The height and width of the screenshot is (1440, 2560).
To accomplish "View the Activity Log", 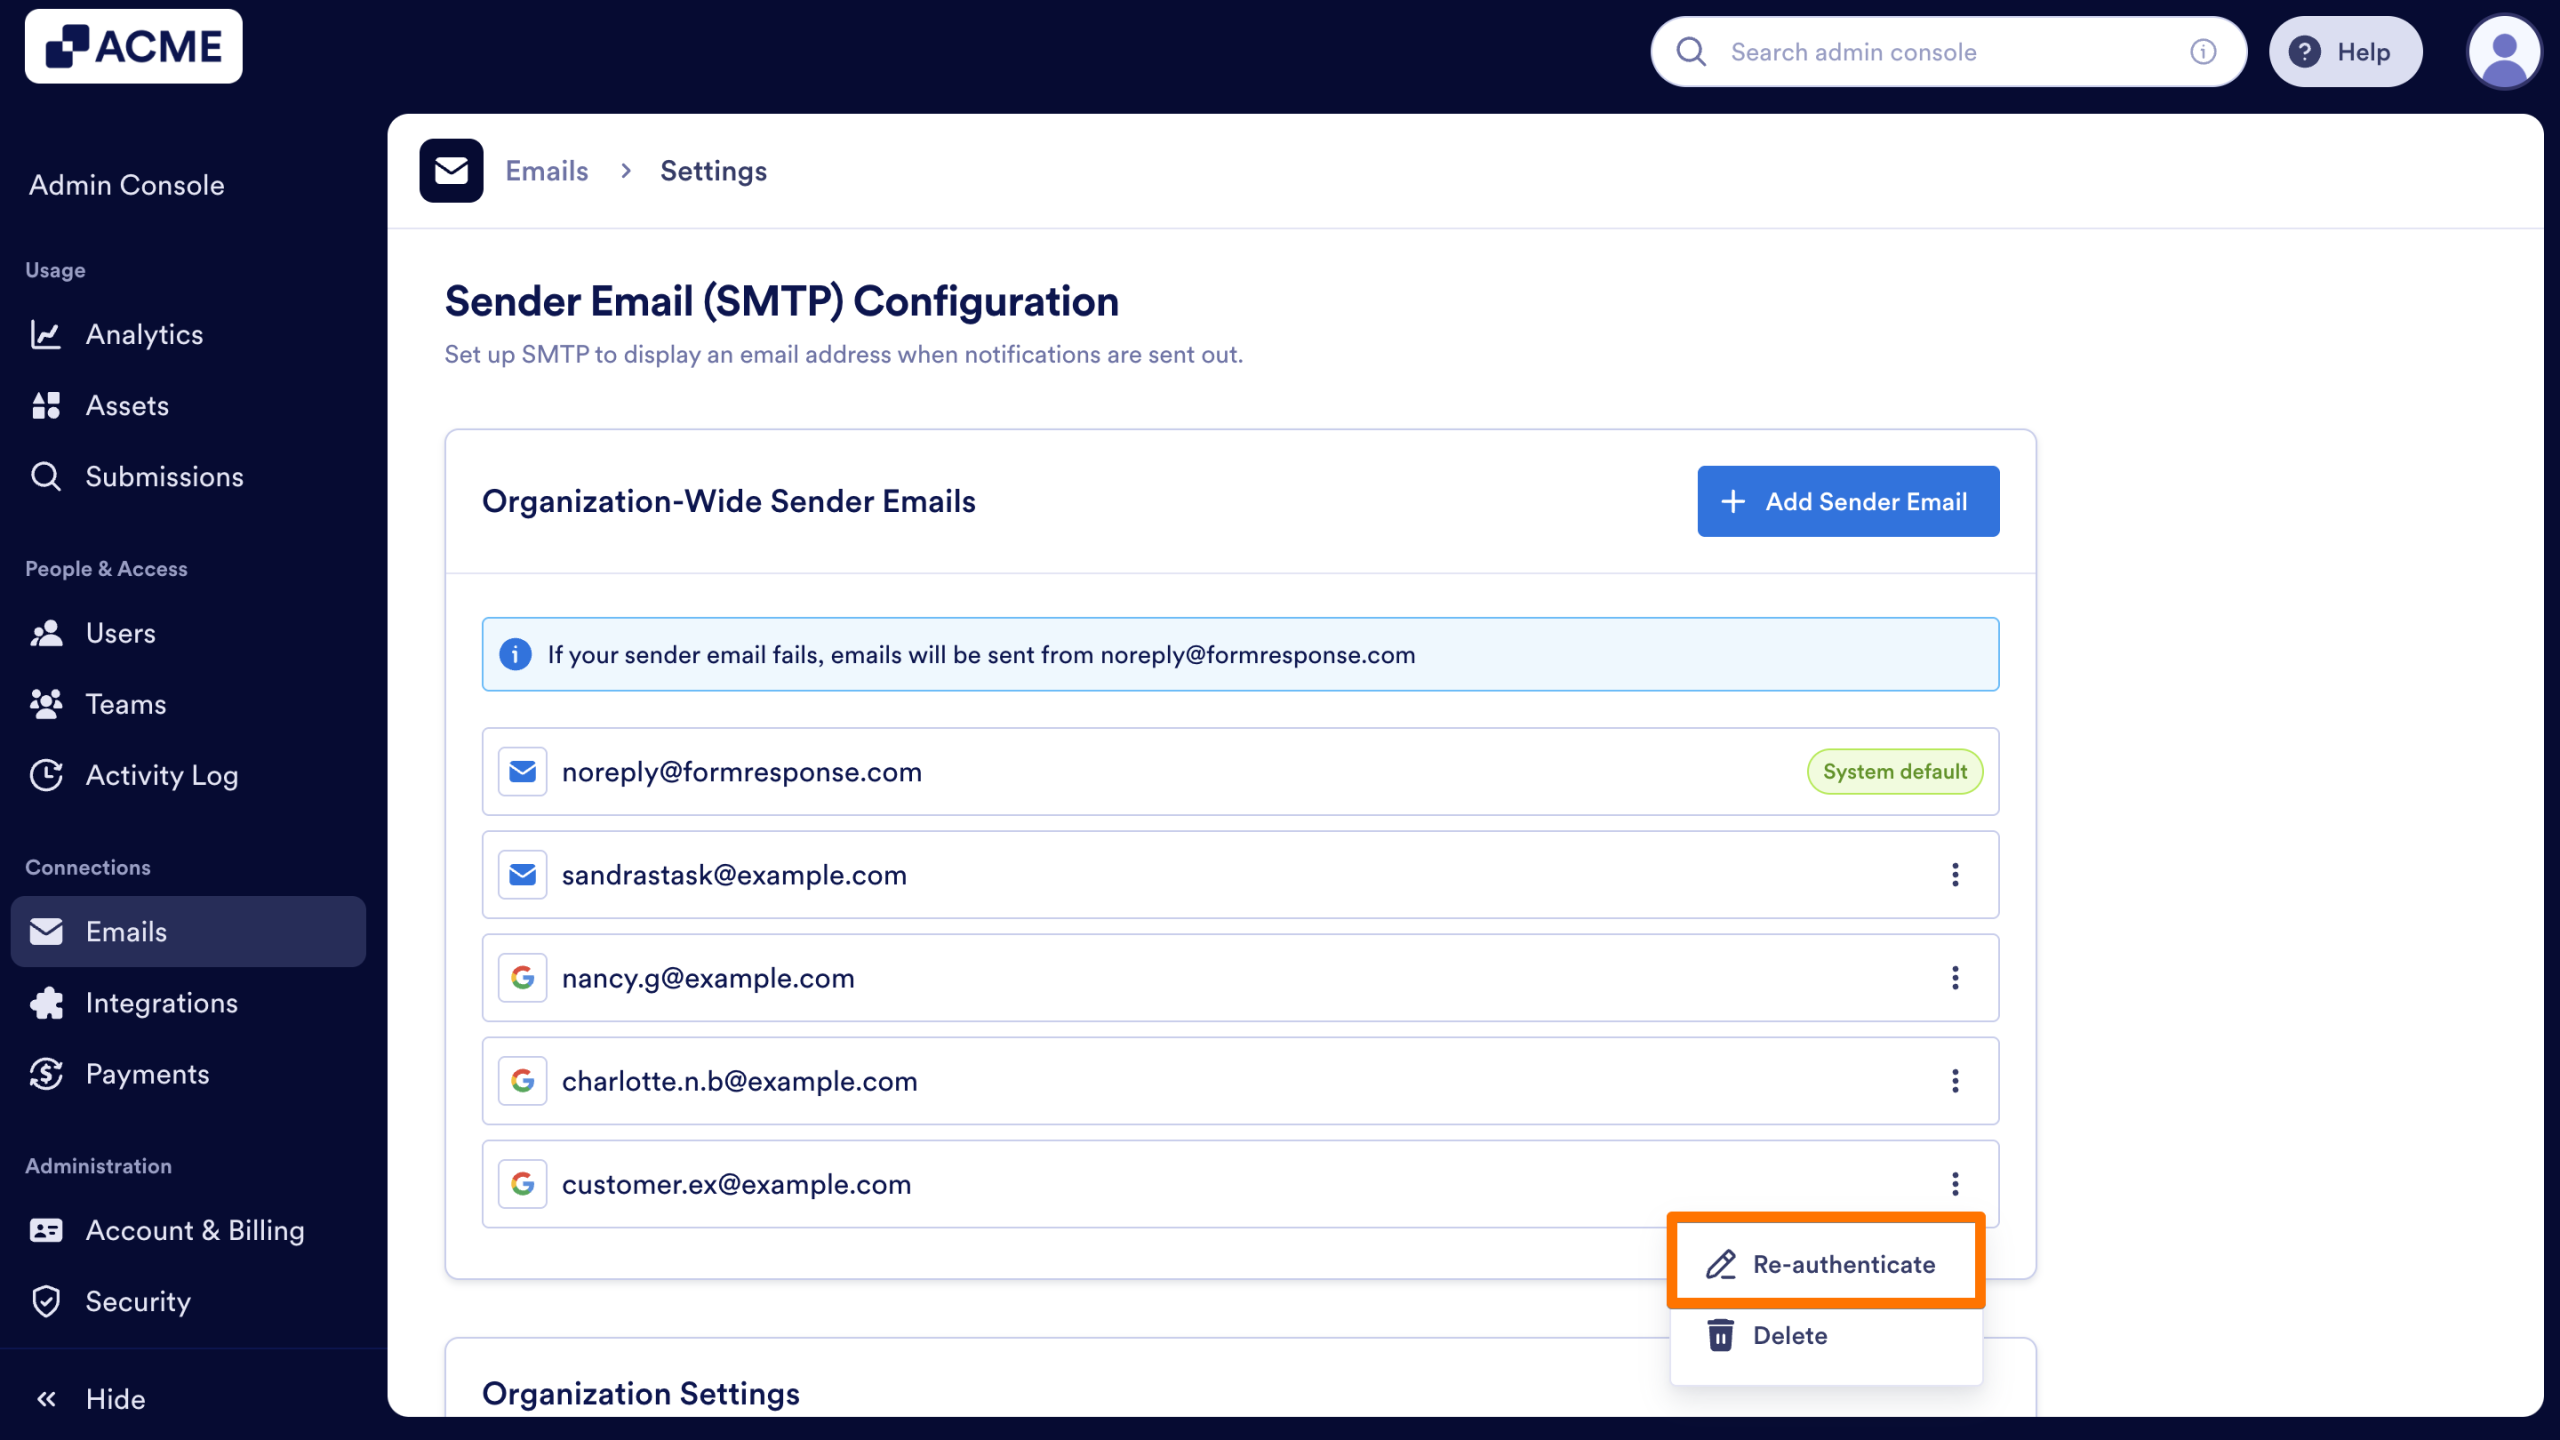I will coord(161,775).
